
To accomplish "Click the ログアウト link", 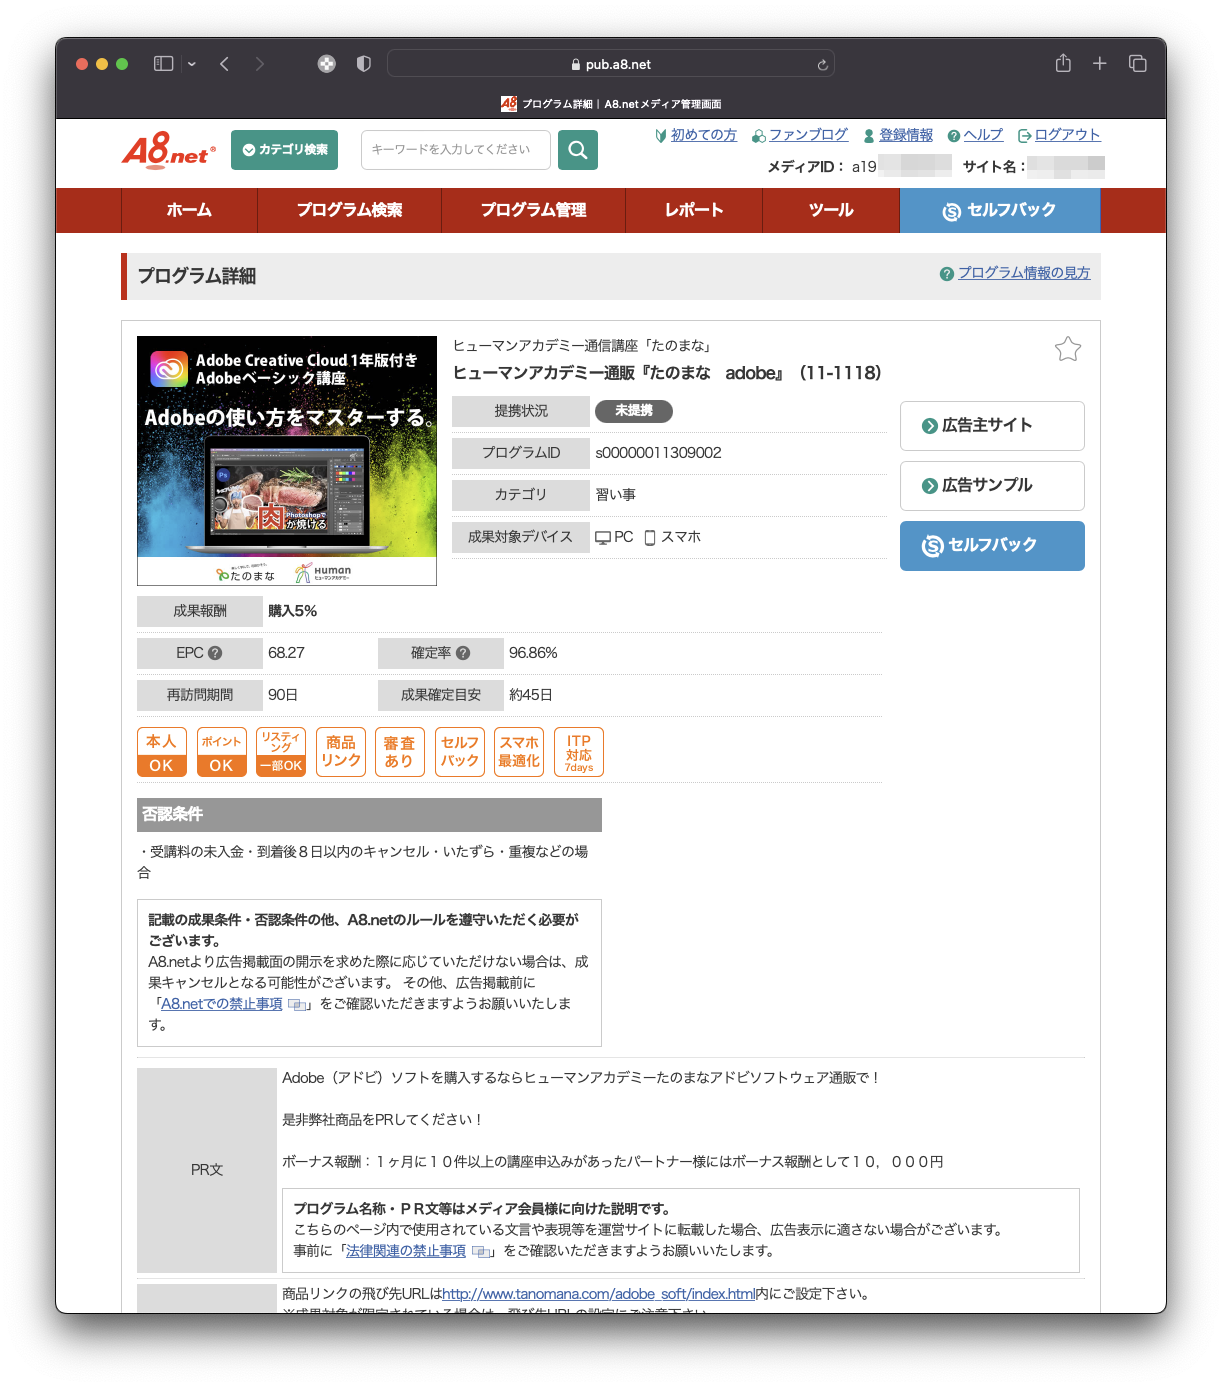I will click(1067, 135).
